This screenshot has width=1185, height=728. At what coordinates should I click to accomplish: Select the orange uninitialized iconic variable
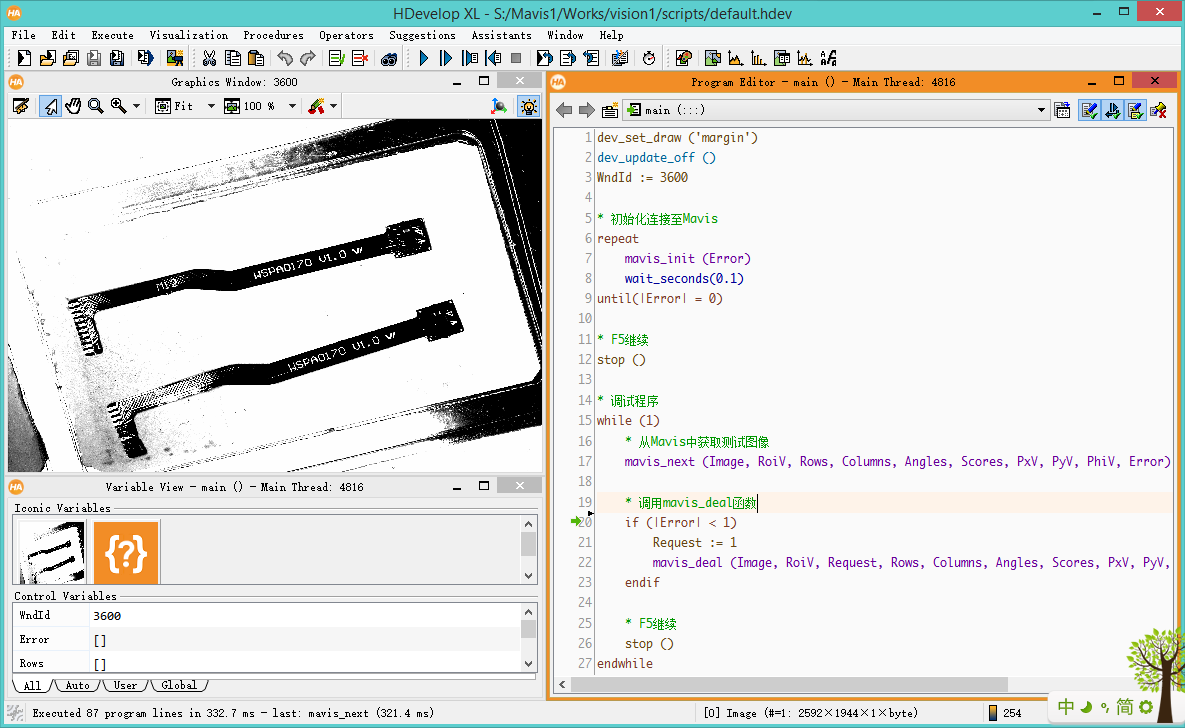(x=126, y=553)
